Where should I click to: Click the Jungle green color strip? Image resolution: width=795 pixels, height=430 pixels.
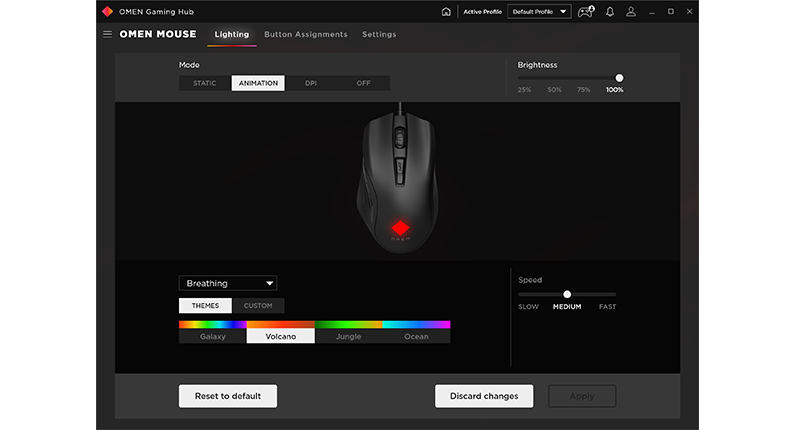(349, 325)
